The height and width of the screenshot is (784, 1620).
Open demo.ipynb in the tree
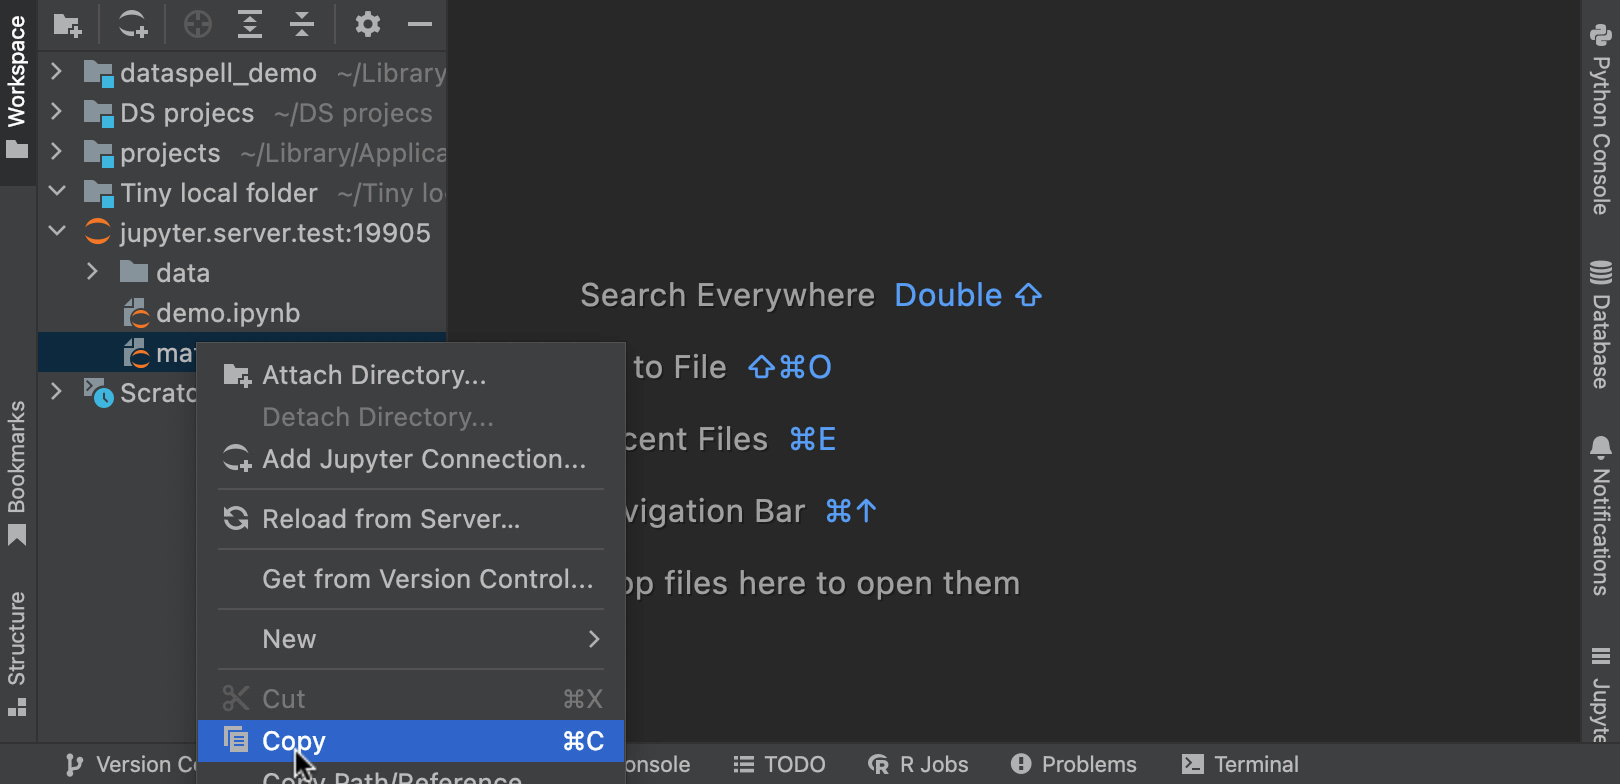(227, 313)
